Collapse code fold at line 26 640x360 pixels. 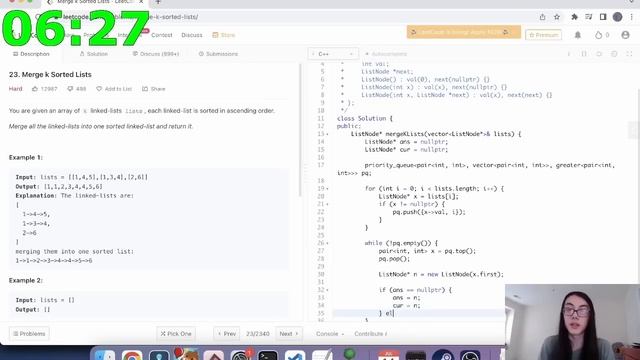[x=327, y=243]
